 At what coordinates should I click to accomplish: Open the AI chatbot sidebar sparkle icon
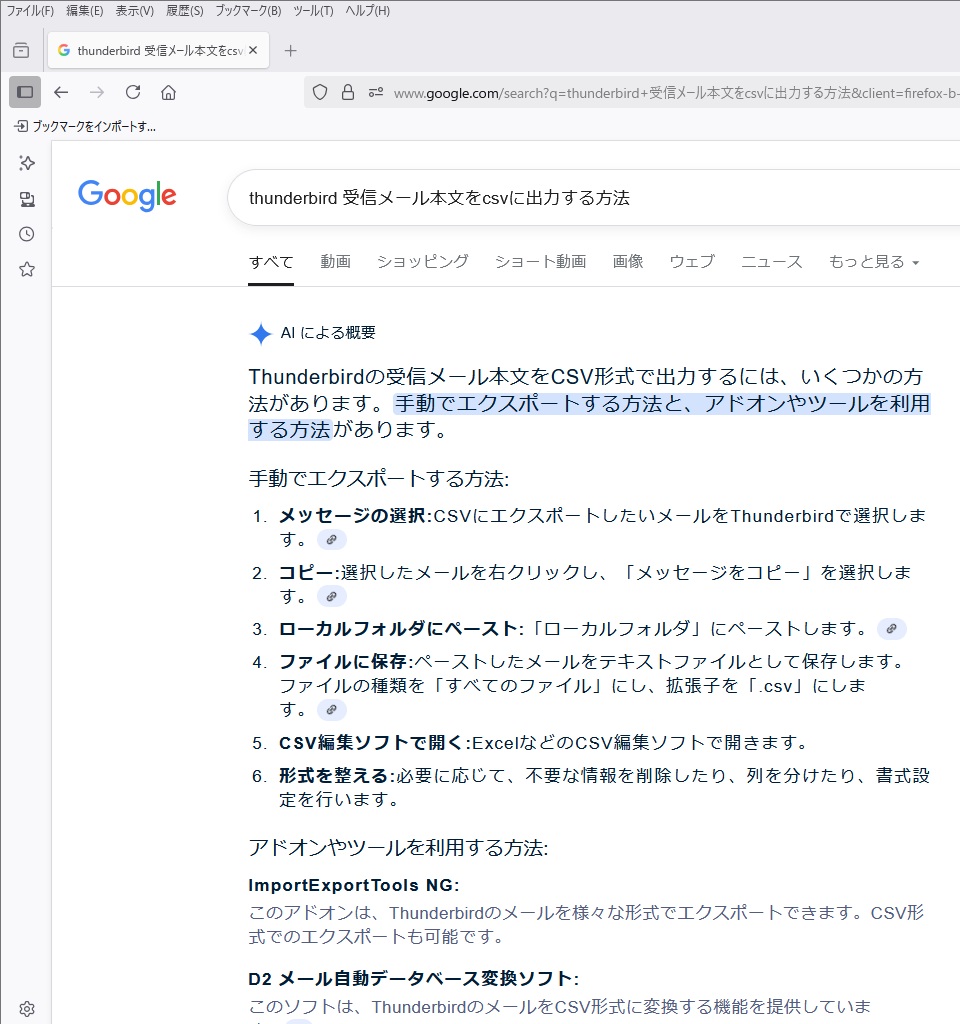27,163
